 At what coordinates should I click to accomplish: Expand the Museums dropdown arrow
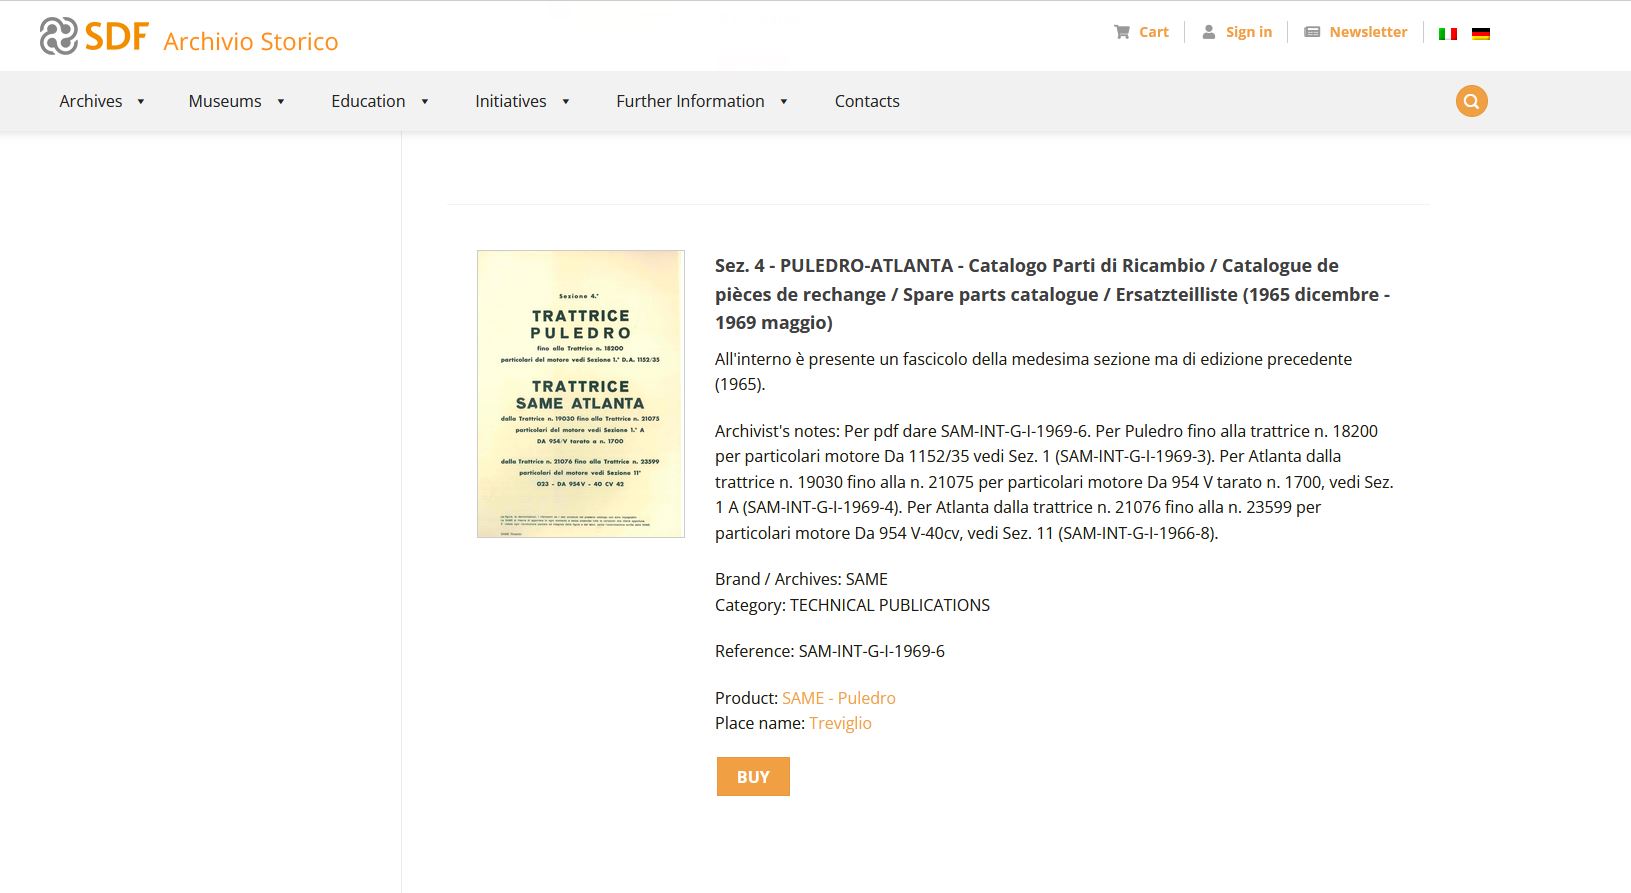pyautogui.click(x=281, y=102)
